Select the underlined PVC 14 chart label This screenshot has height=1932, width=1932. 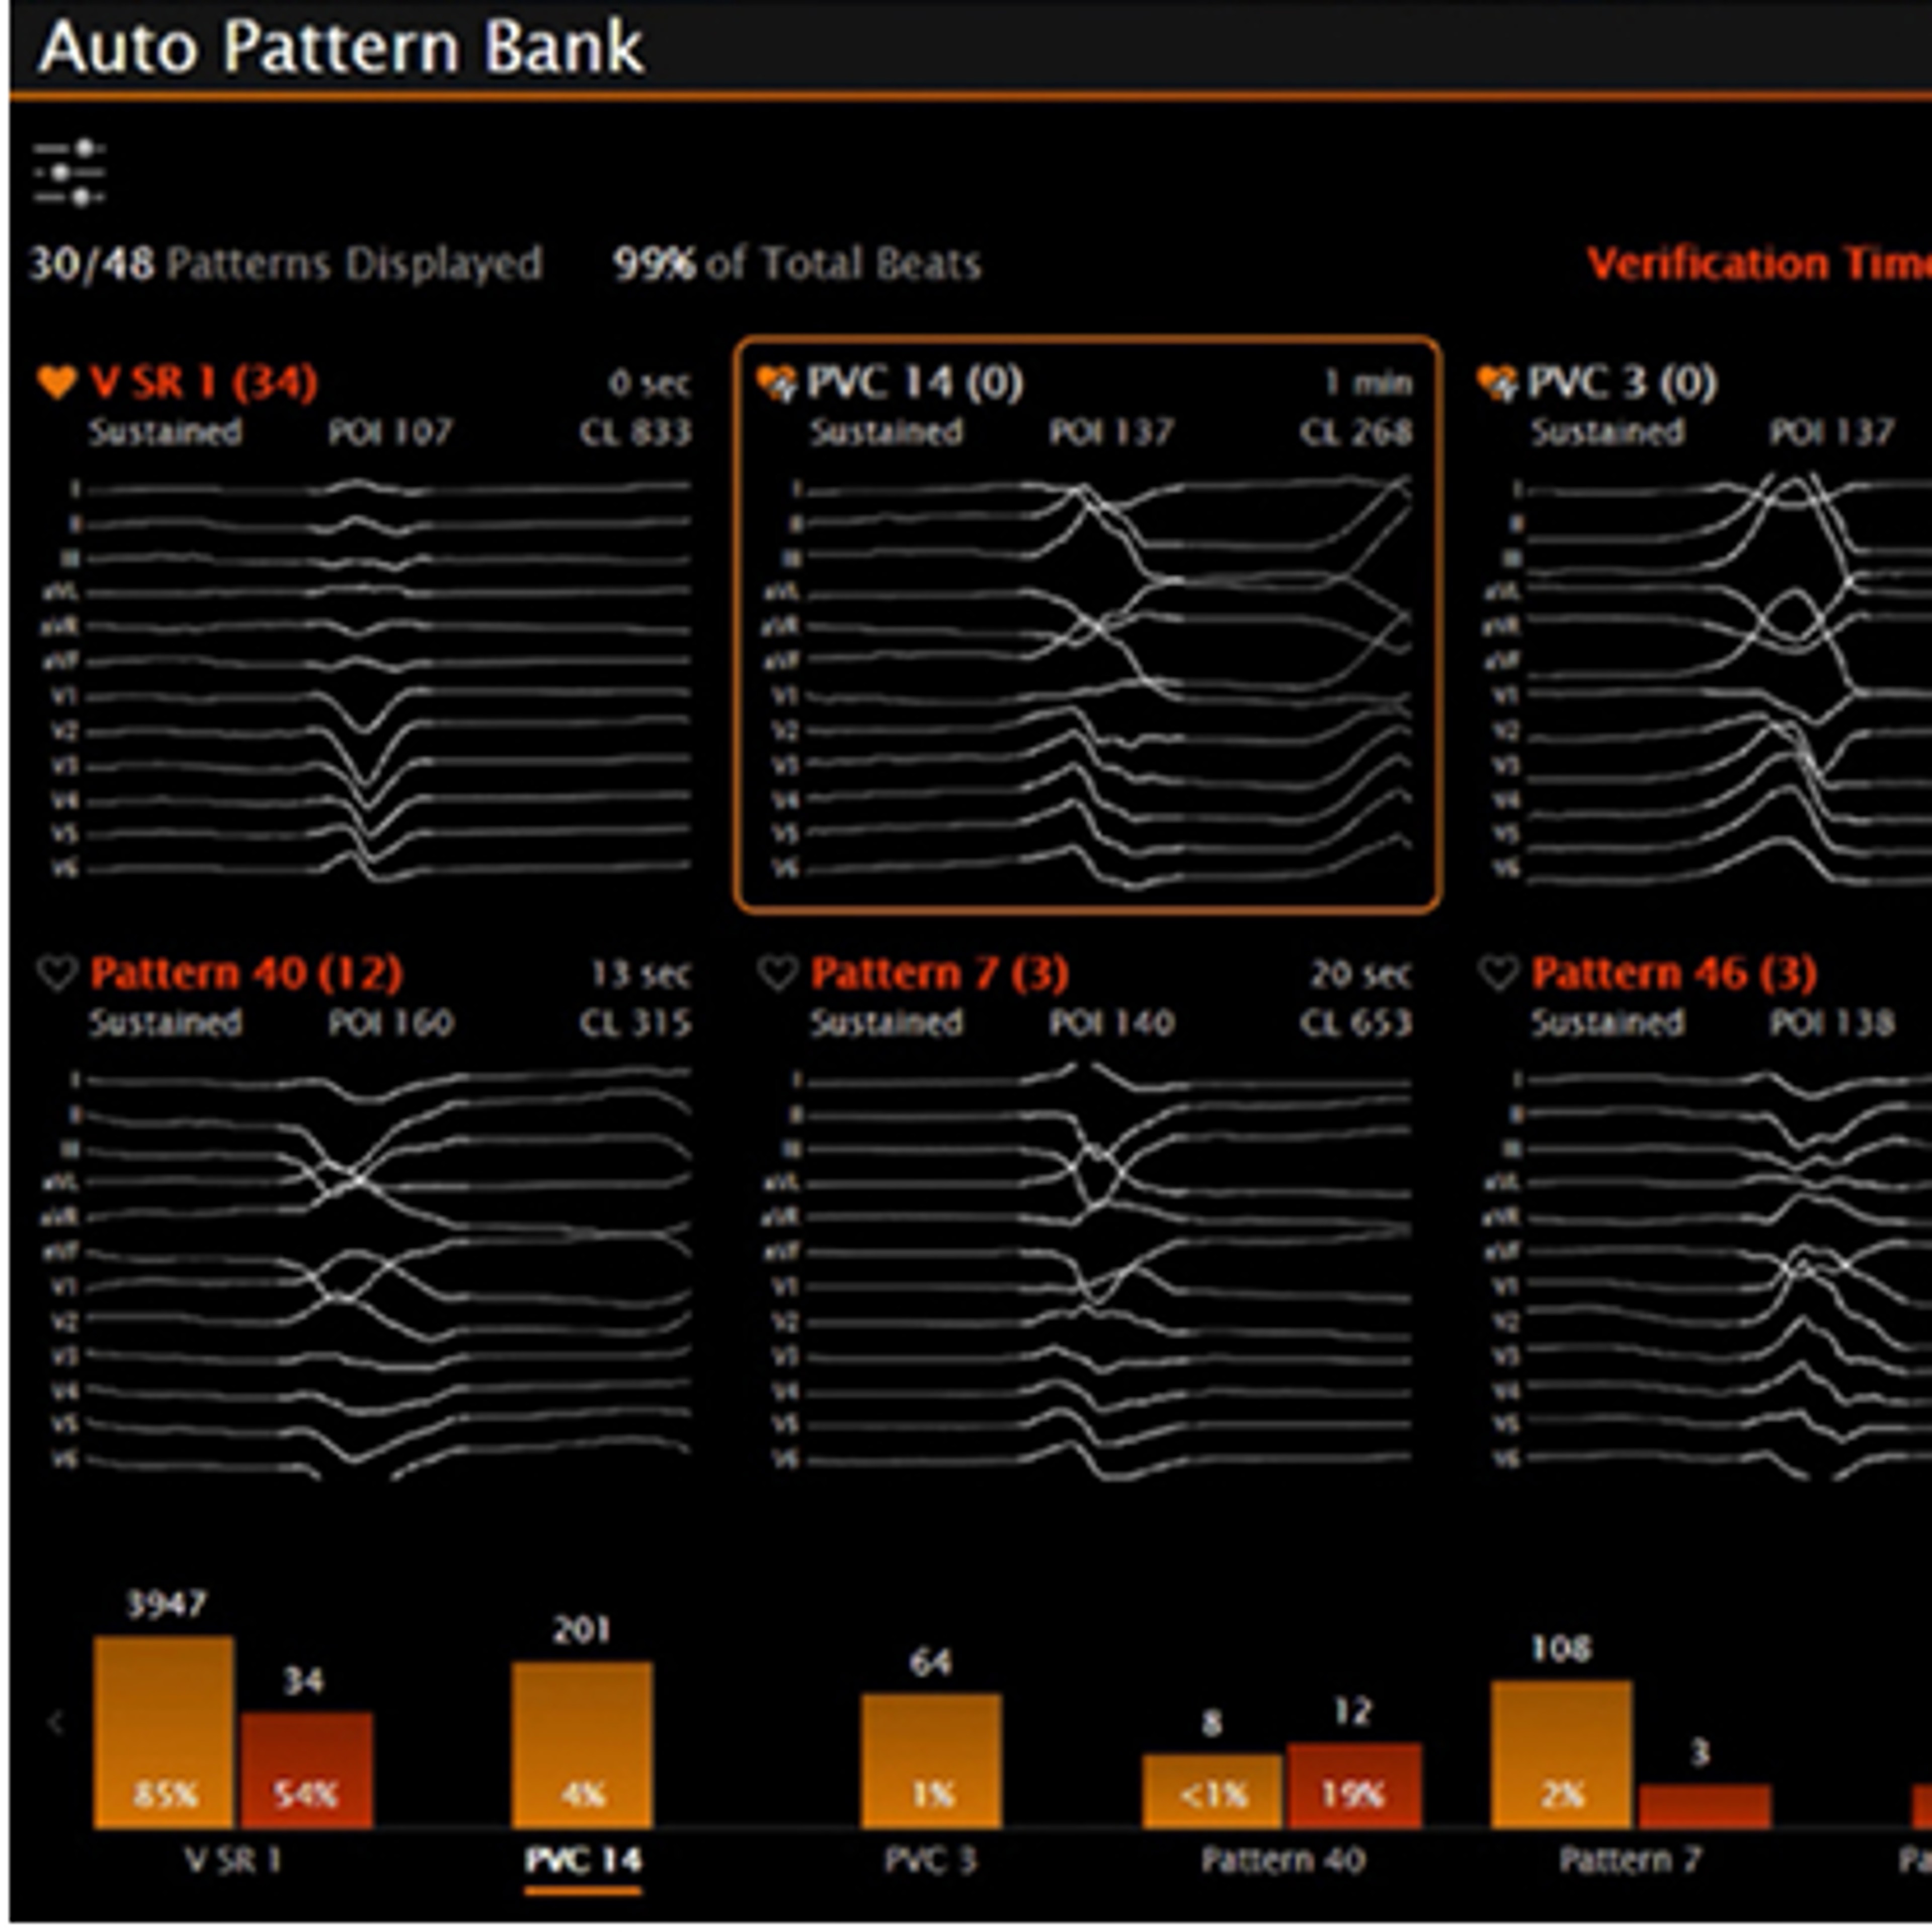click(x=583, y=1860)
